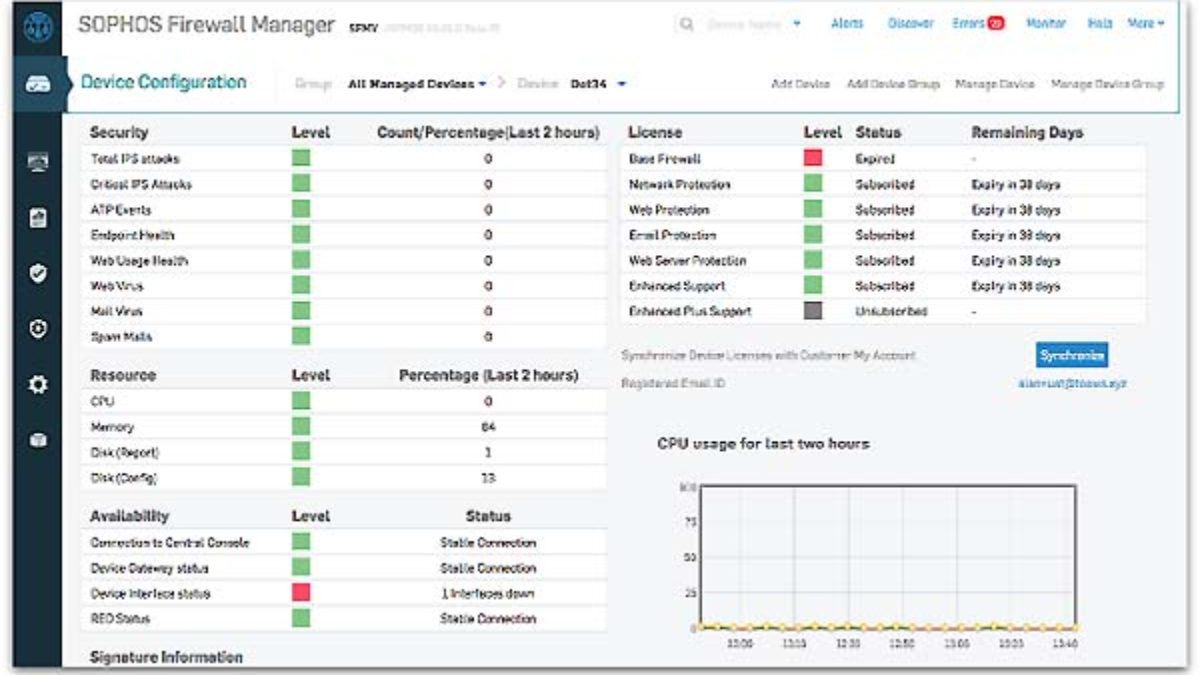Screen dimensions: 1200x675
Task: Select the Disk (Report) row label
Action: pos(125,452)
